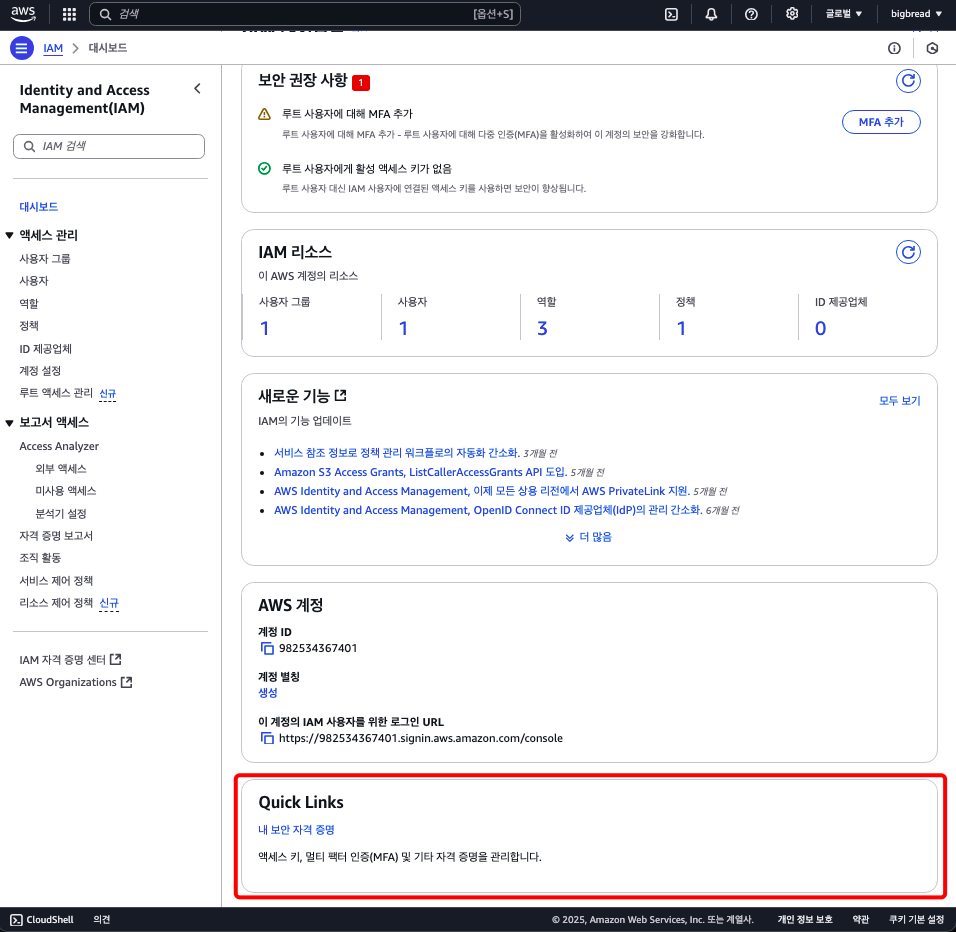Copy the IAM sign-in URL
Screen dimensions: 956x932
coord(267,738)
